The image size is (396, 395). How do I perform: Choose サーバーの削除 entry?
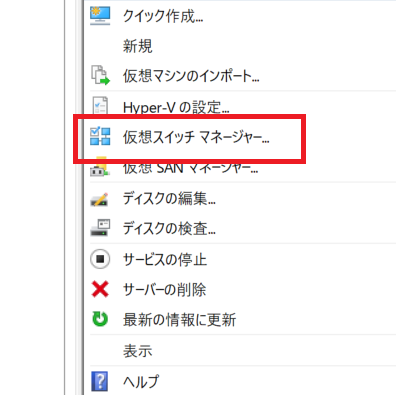pos(164,289)
